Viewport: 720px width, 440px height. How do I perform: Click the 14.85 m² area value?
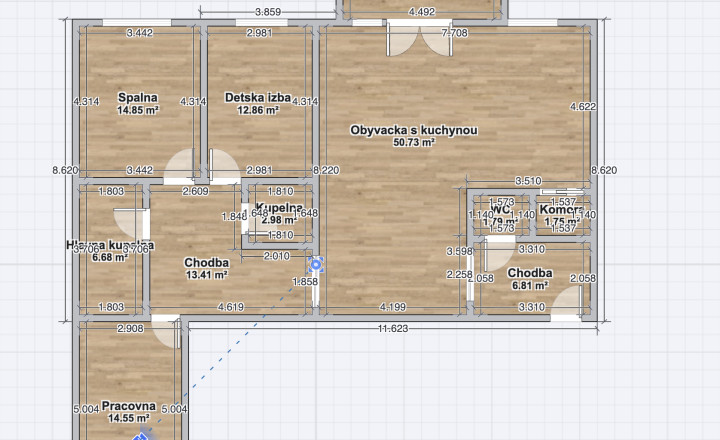click(x=138, y=110)
